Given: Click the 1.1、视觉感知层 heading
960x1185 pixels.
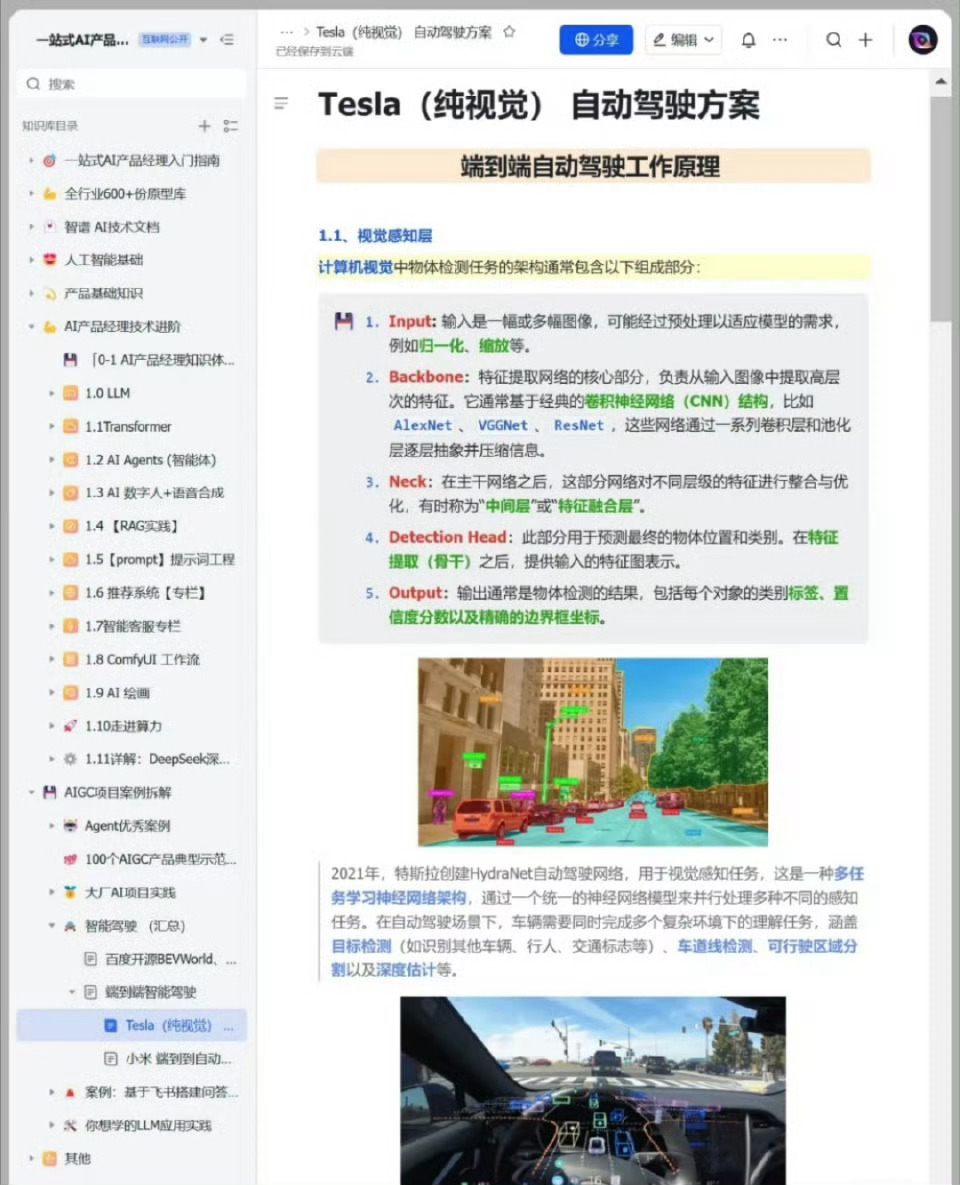Looking at the screenshot, I should coord(375,236).
